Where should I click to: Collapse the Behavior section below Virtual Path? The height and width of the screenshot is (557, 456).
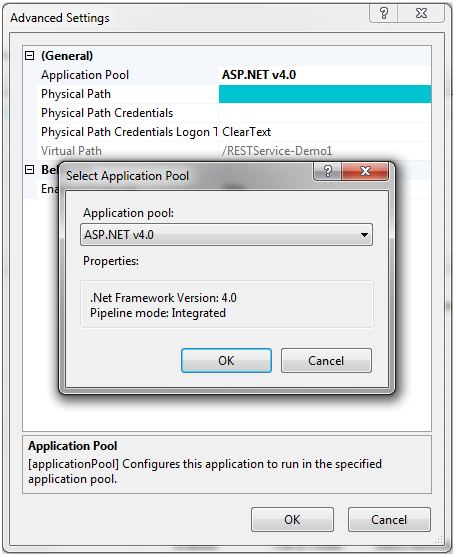(x=29, y=170)
